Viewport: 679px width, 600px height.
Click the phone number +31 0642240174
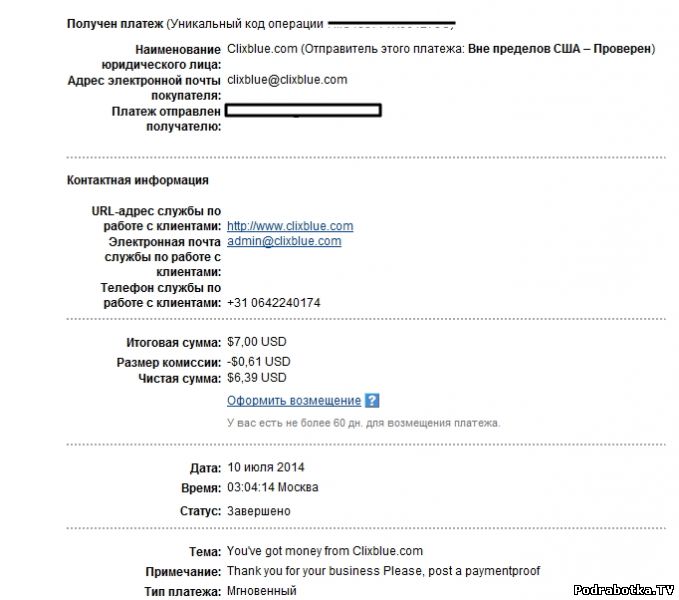[274, 302]
